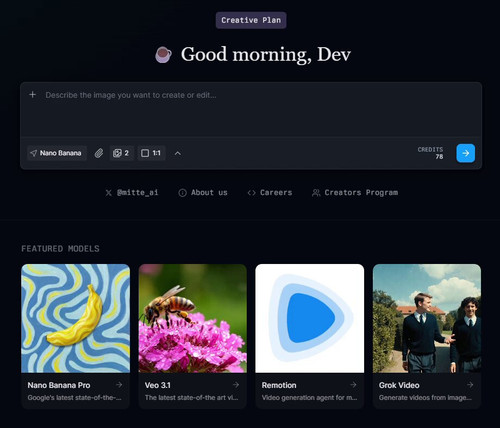
Task: Open the Veo 3.1 bee thumbnail
Action: [193, 318]
